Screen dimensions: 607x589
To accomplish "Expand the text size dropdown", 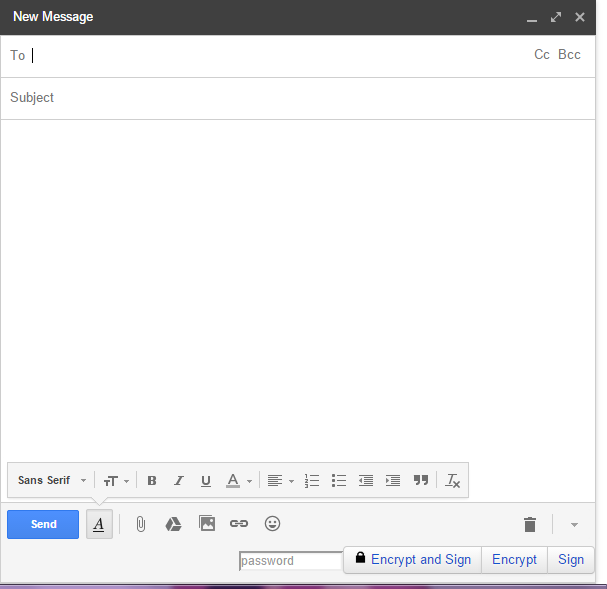I will click(116, 481).
